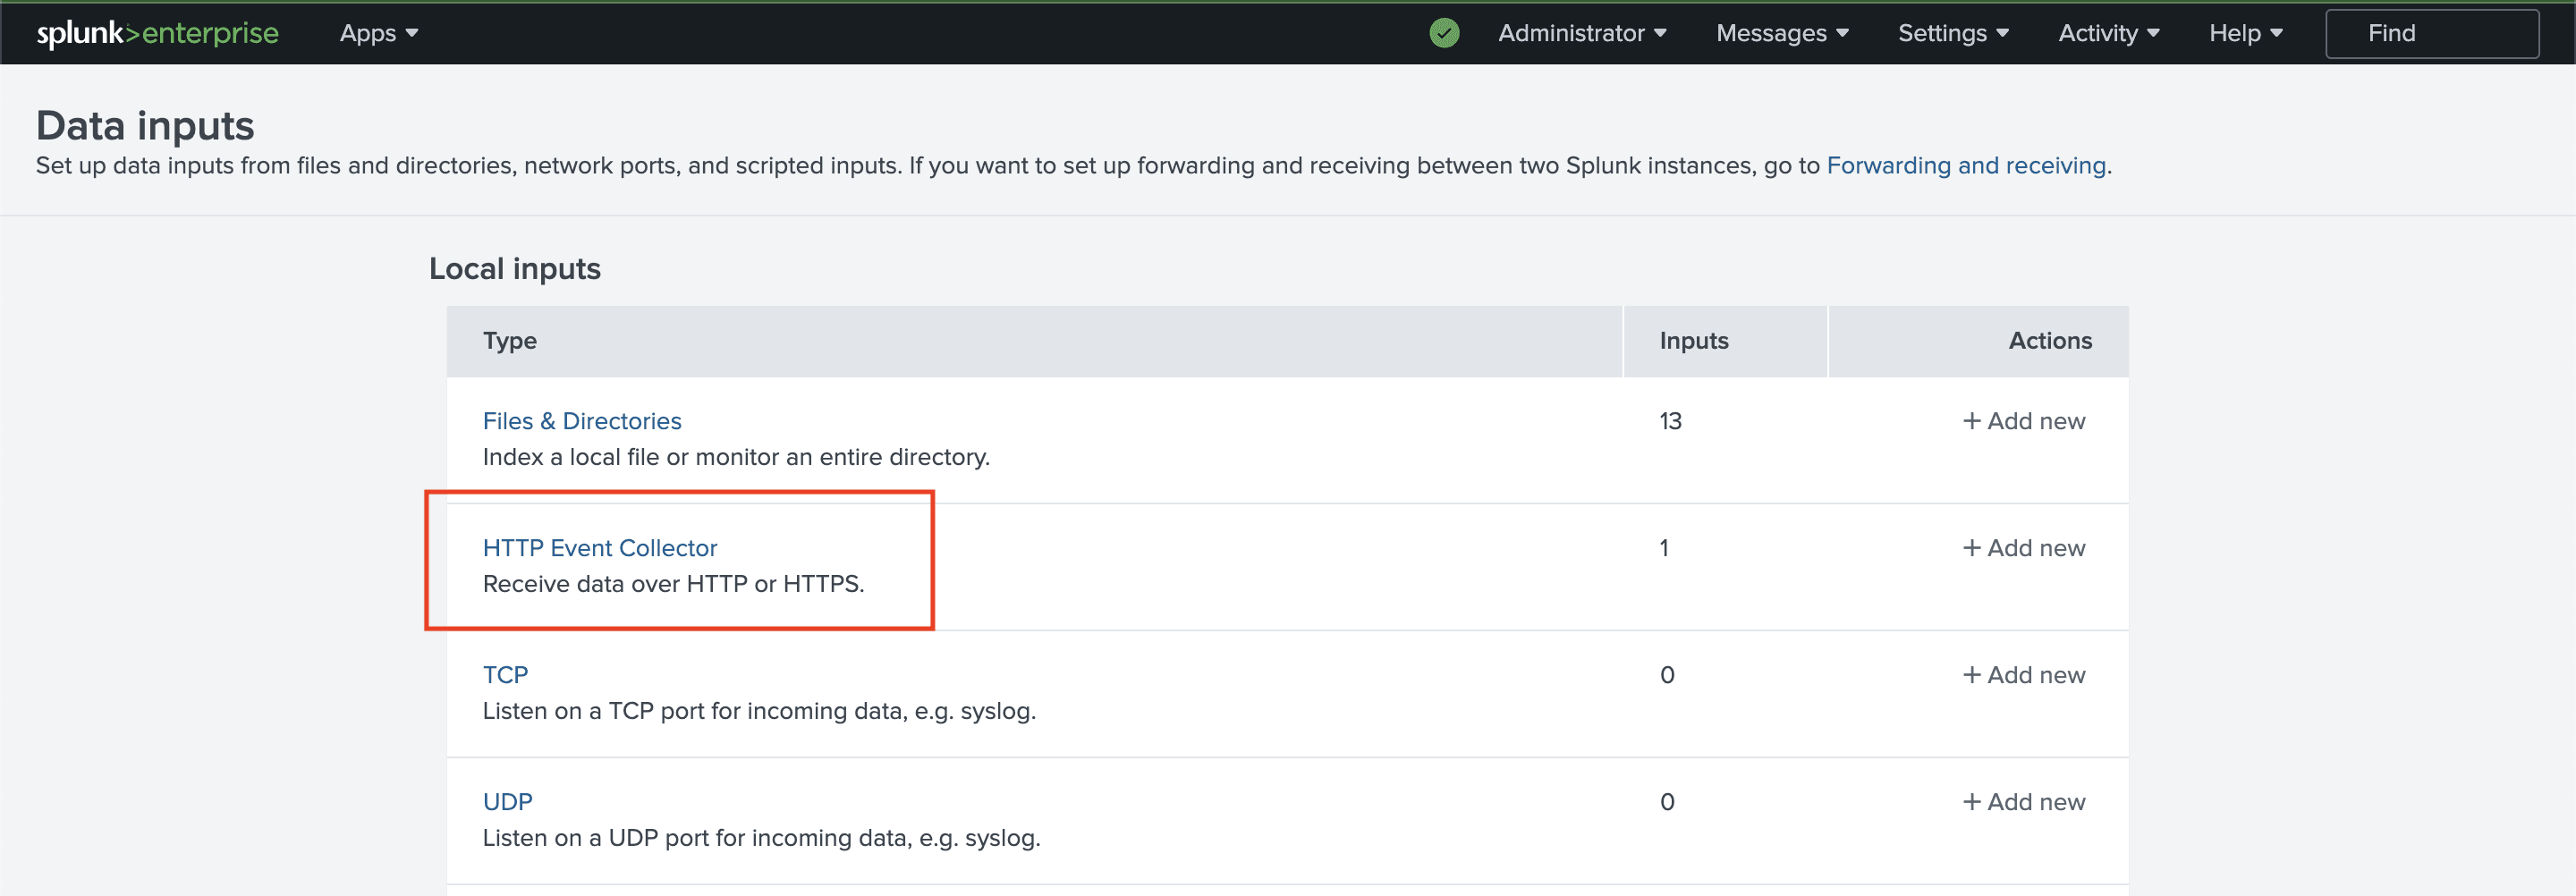Expand the Help menu

(x=2245, y=33)
